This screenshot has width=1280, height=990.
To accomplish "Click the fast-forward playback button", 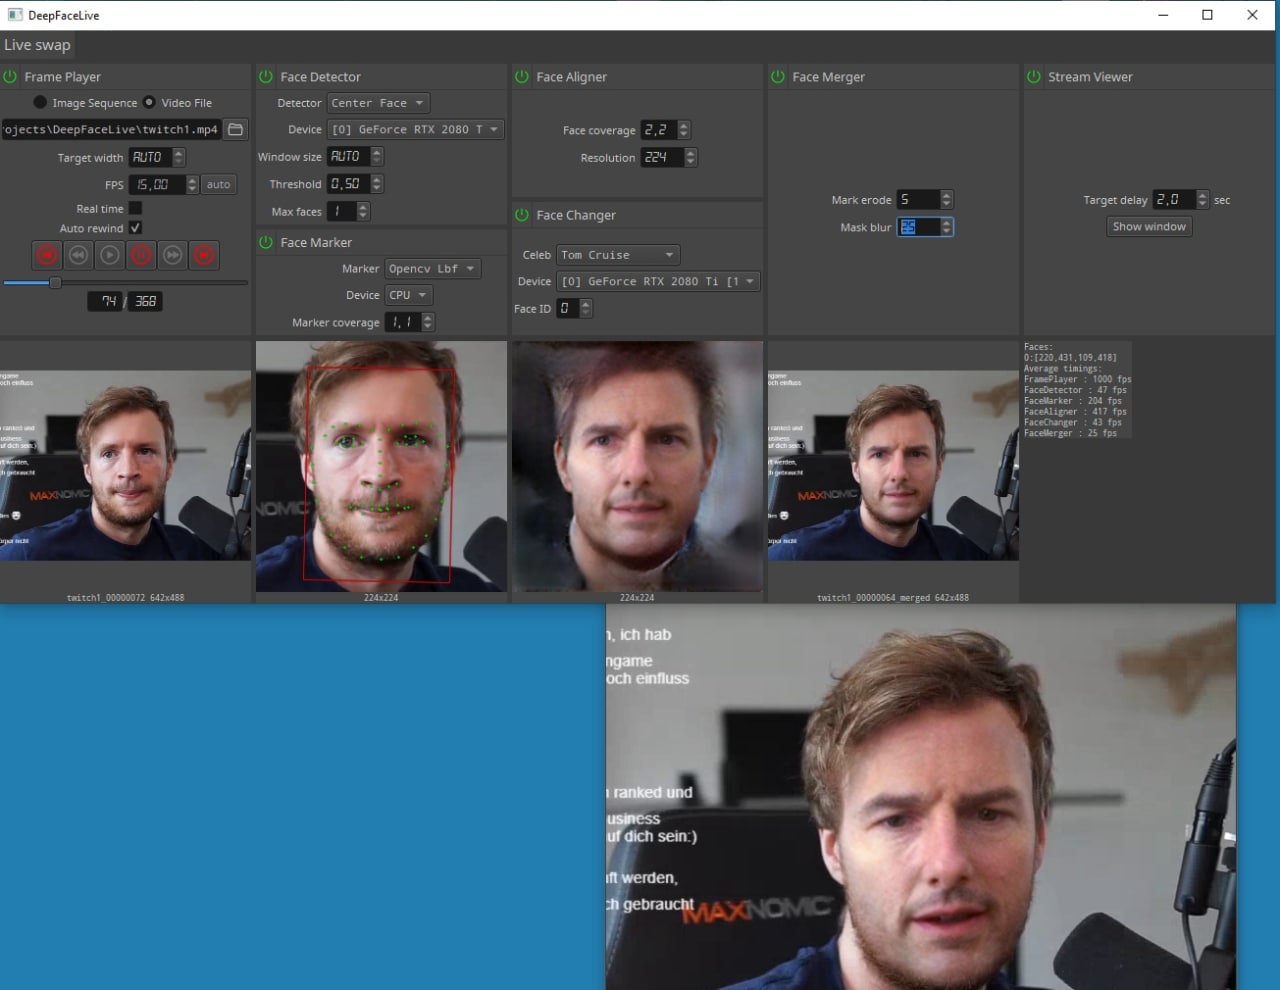I will point(173,255).
